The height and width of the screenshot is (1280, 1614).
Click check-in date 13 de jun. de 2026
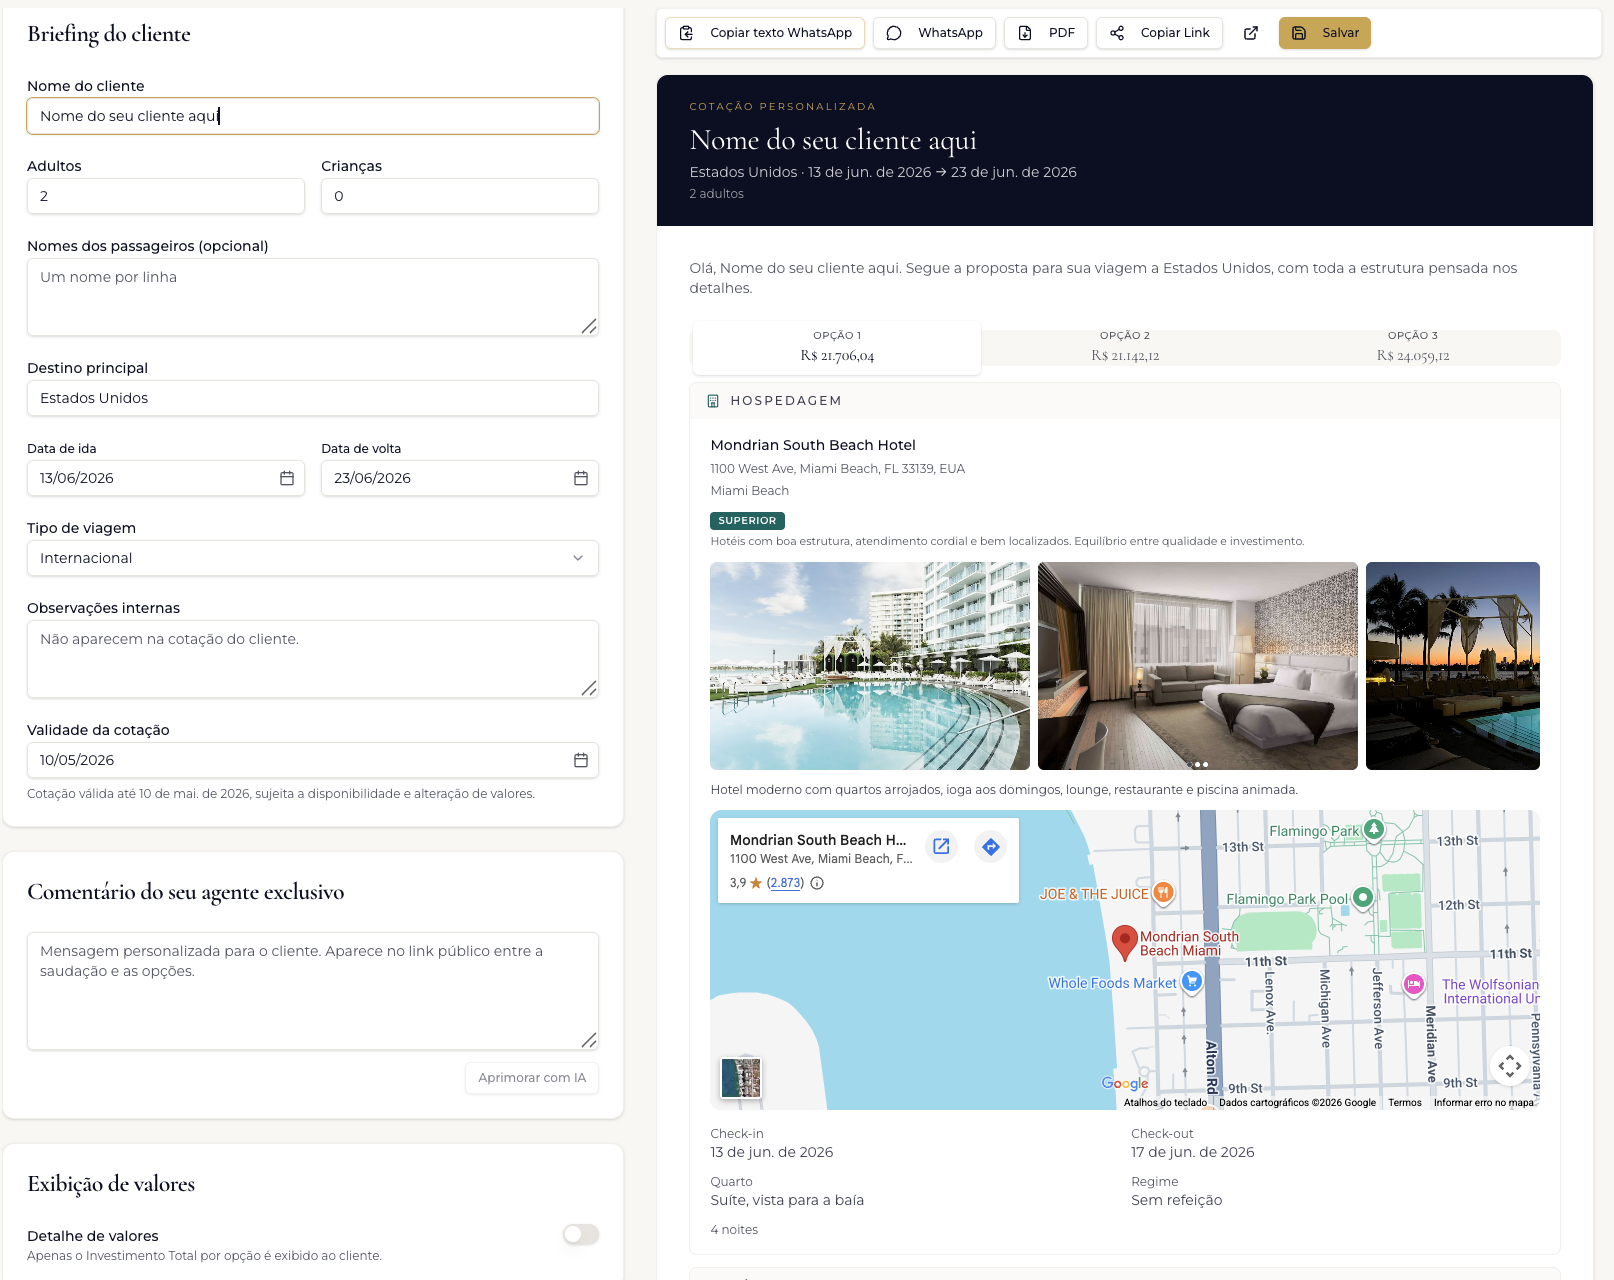click(772, 1152)
